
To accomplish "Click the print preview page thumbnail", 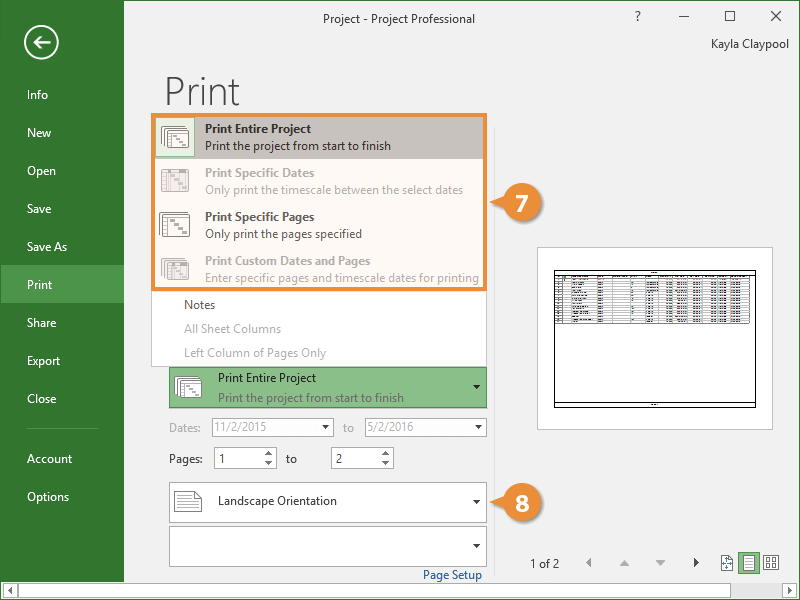I will [654, 338].
